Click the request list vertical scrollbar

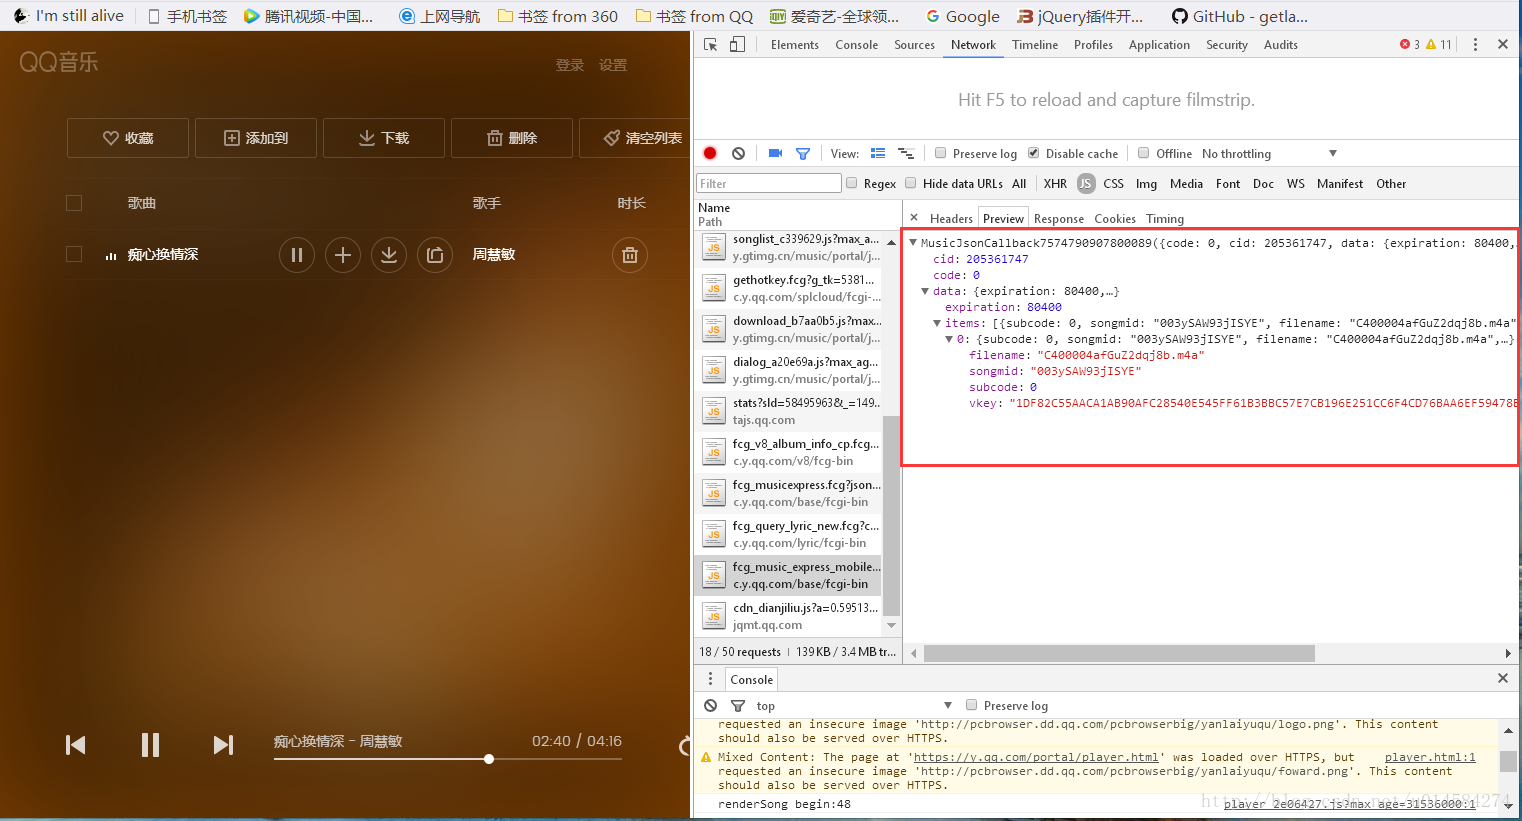891,515
